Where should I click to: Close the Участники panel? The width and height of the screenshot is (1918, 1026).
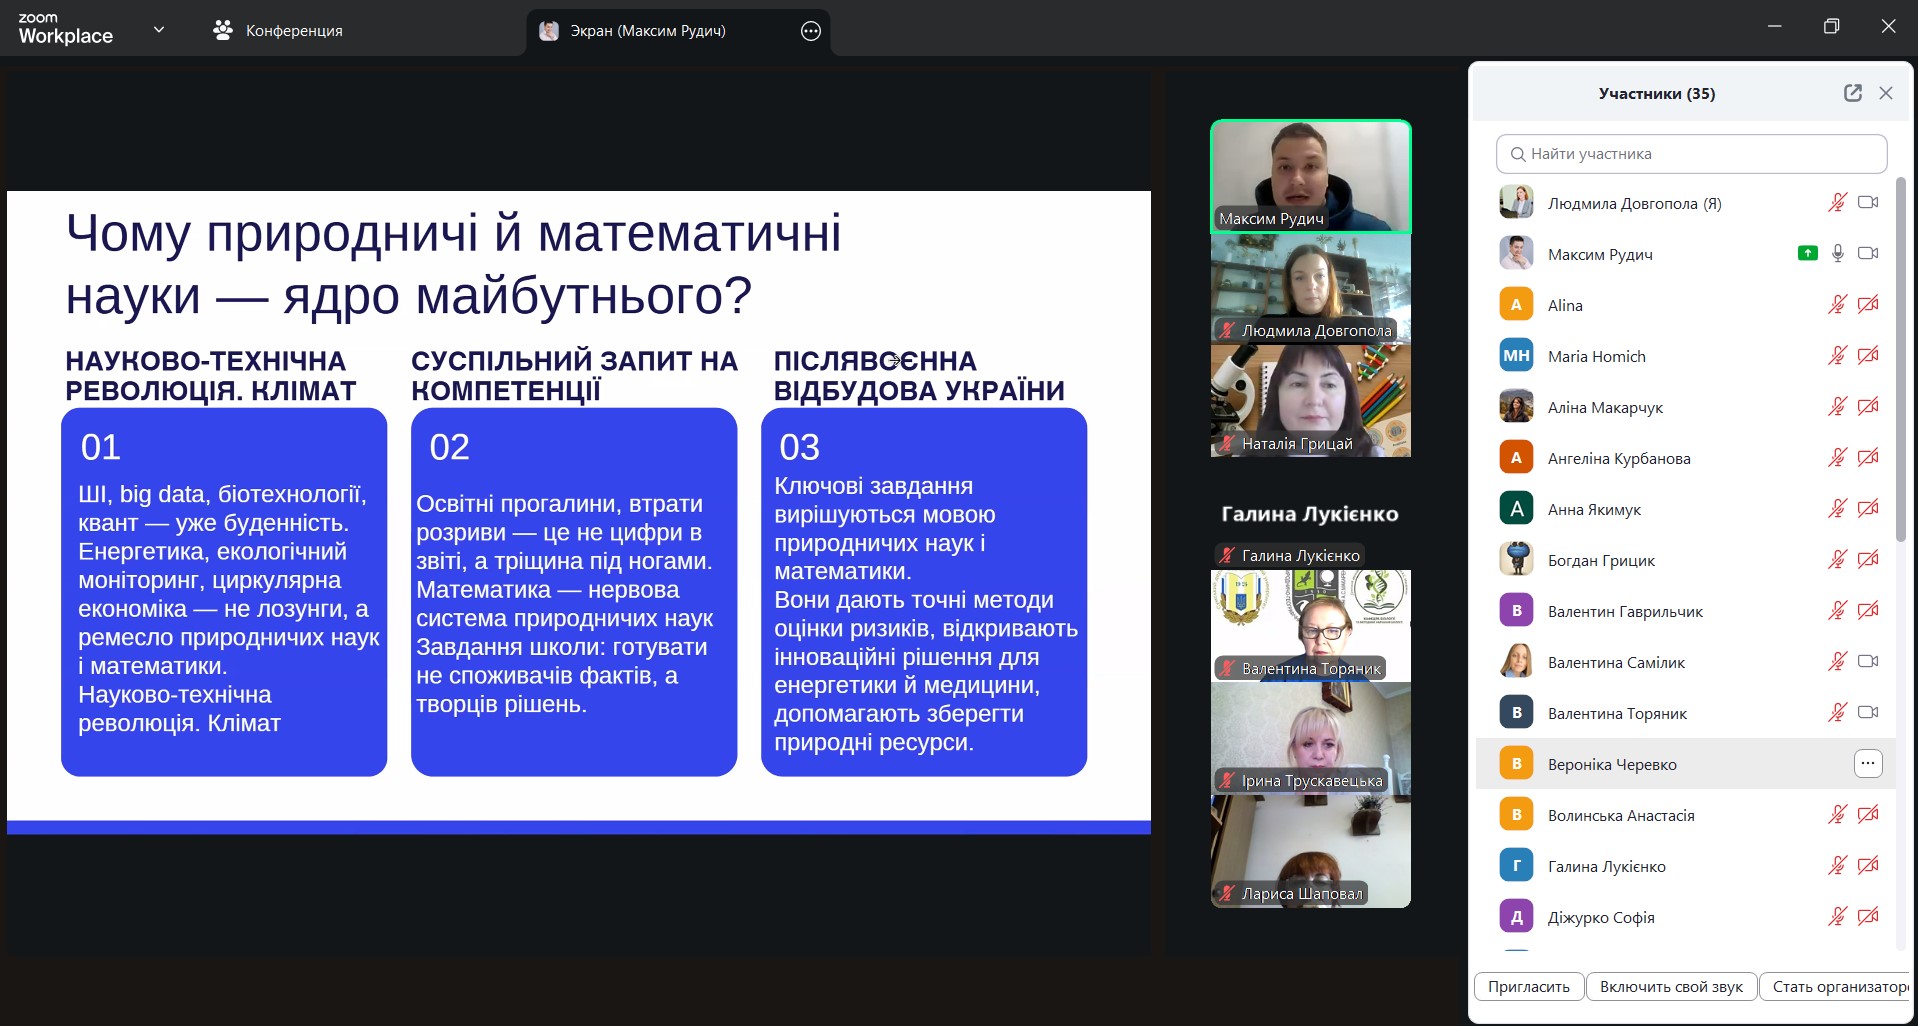(1886, 93)
